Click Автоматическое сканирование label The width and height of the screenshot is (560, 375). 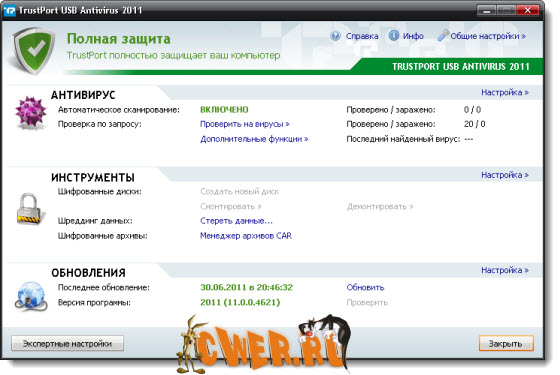point(119,110)
